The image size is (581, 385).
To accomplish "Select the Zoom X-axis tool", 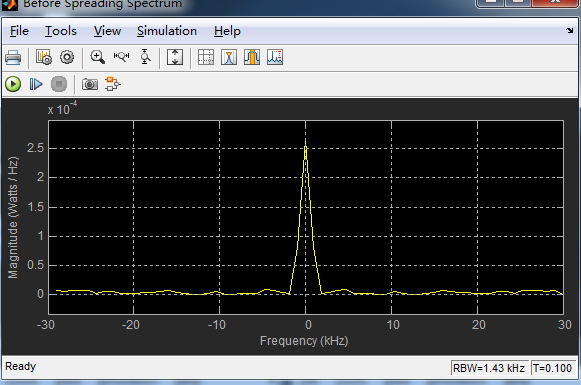I will tap(122, 57).
